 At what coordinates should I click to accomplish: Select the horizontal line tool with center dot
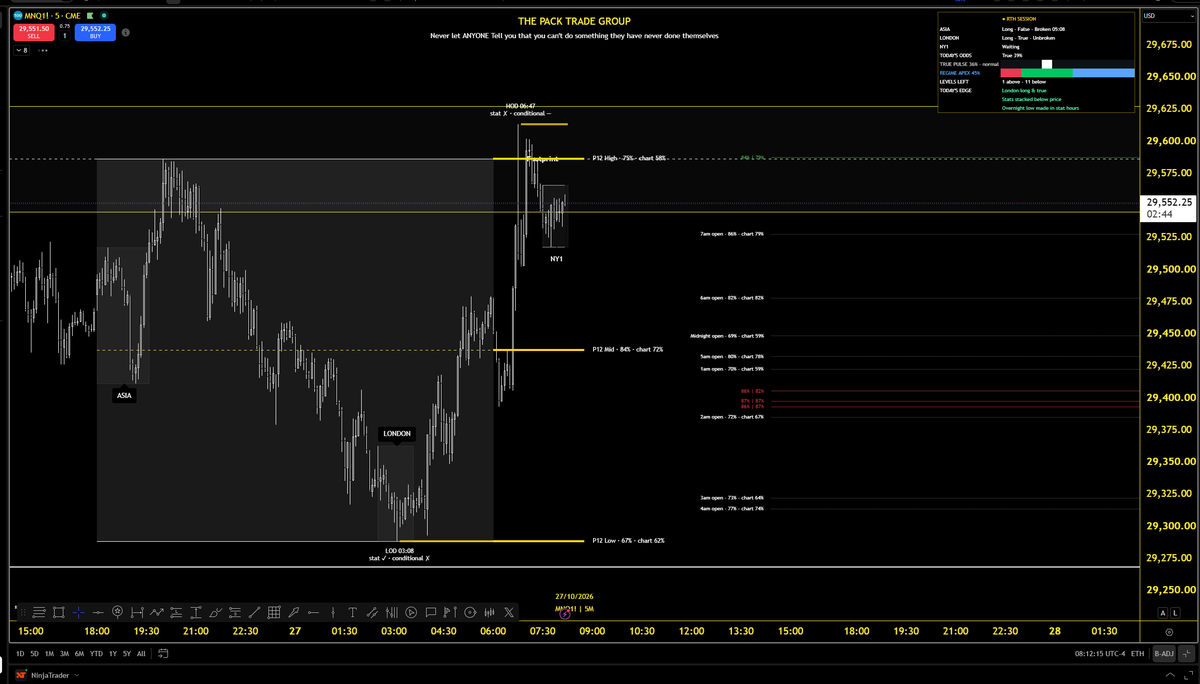[98, 612]
